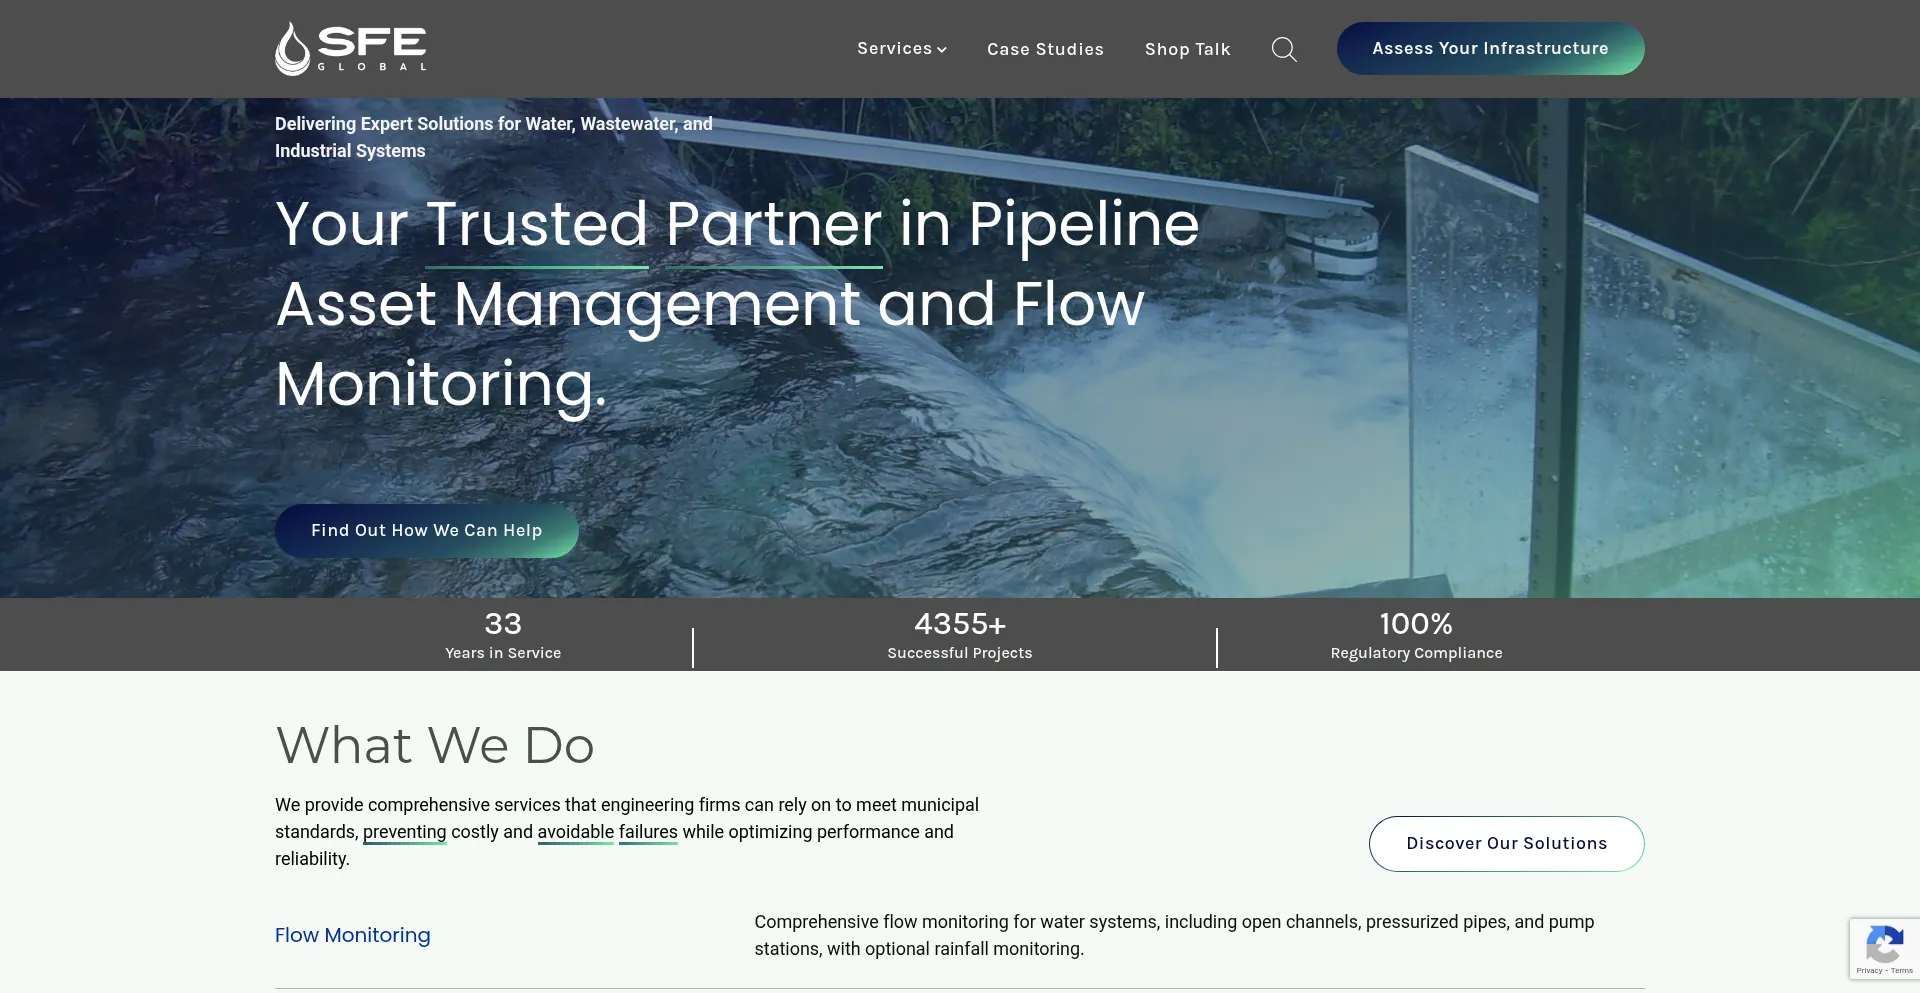Open the search magnifier icon

1284,49
